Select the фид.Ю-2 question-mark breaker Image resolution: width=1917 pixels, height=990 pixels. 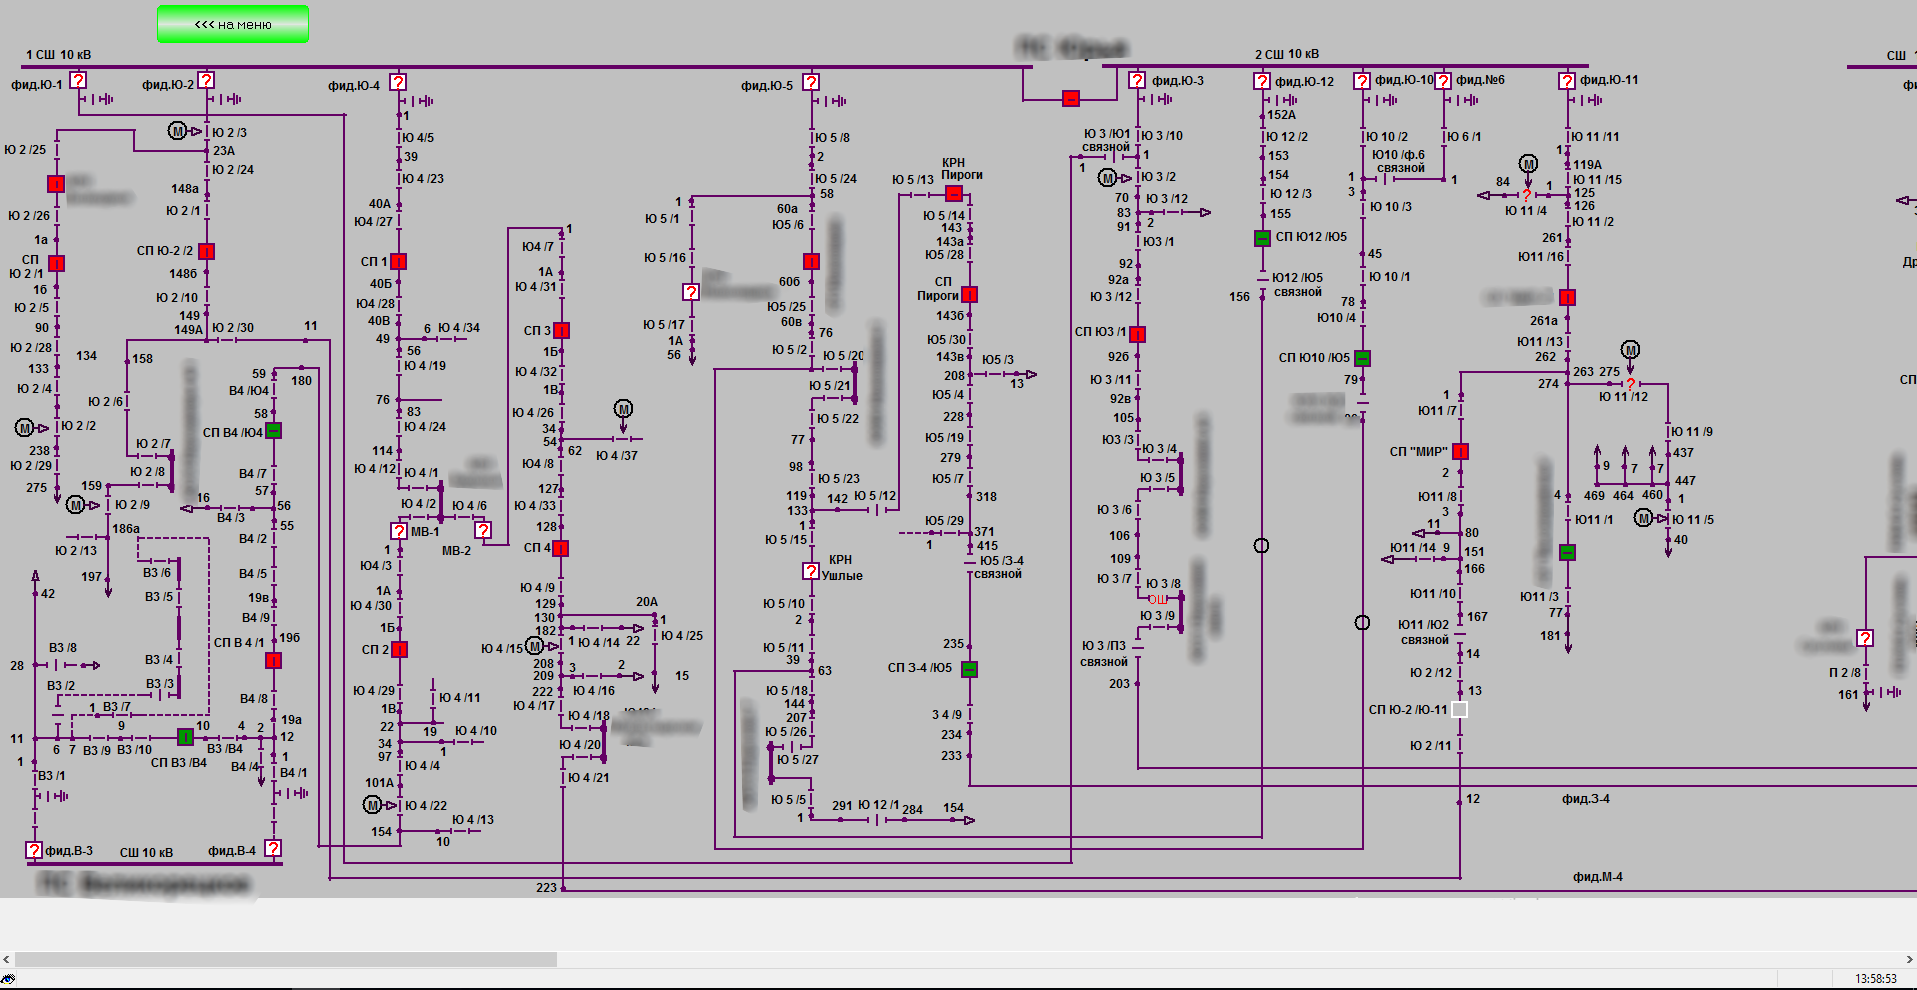click(x=206, y=80)
